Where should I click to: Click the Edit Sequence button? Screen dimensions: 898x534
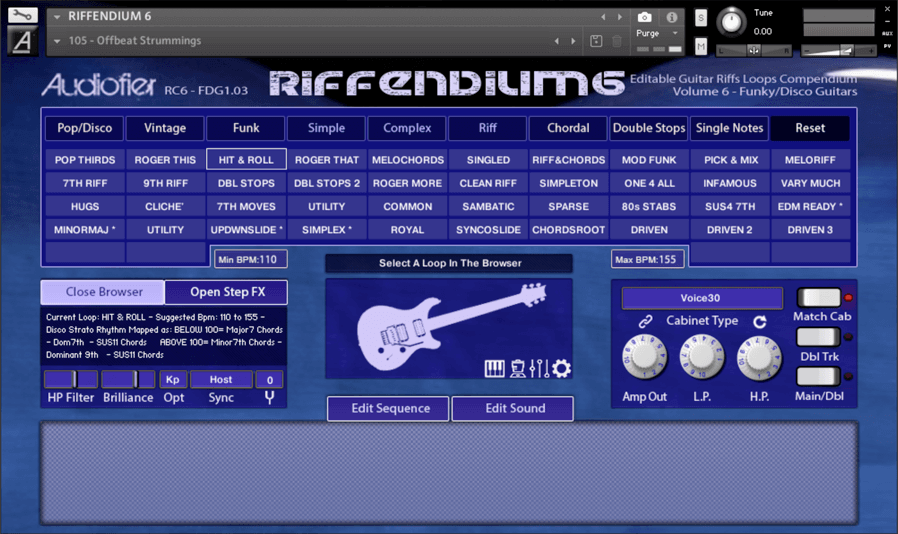pos(388,408)
